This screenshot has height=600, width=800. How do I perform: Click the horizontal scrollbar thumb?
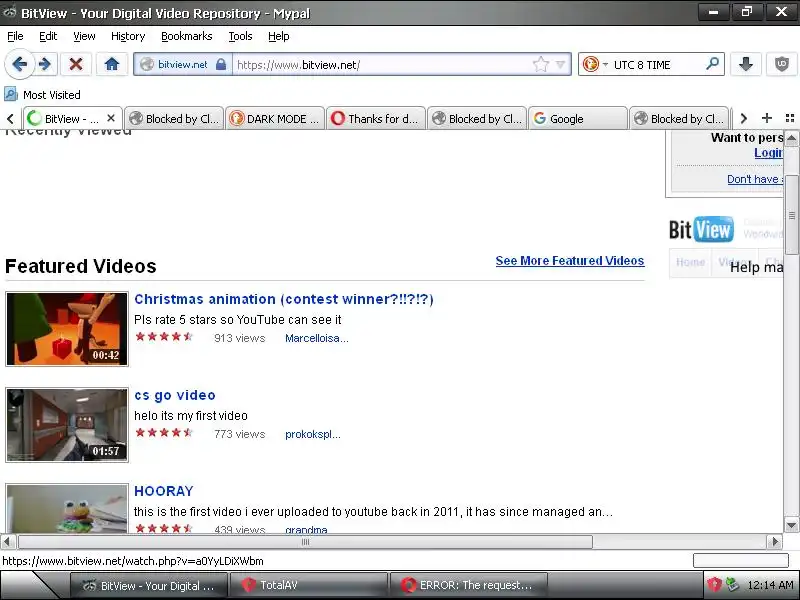tap(305, 542)
